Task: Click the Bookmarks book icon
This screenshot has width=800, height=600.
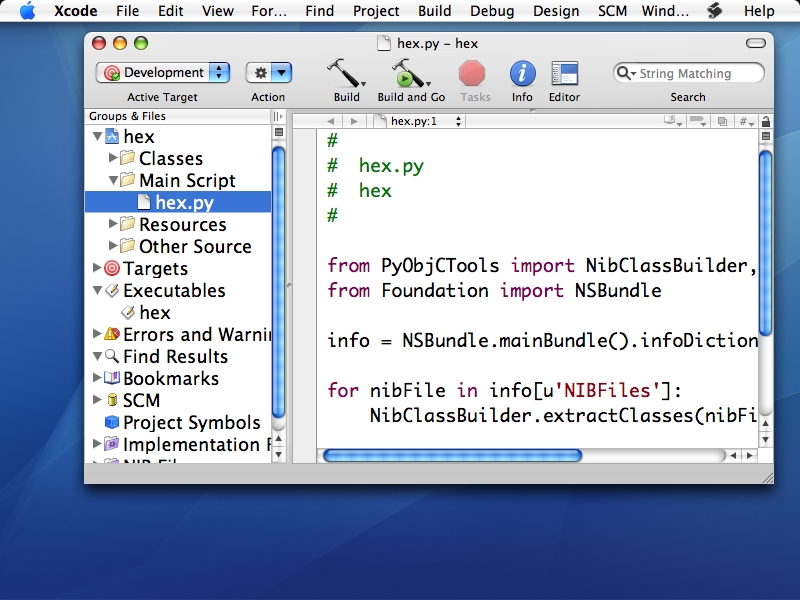Action: point(112,378)
